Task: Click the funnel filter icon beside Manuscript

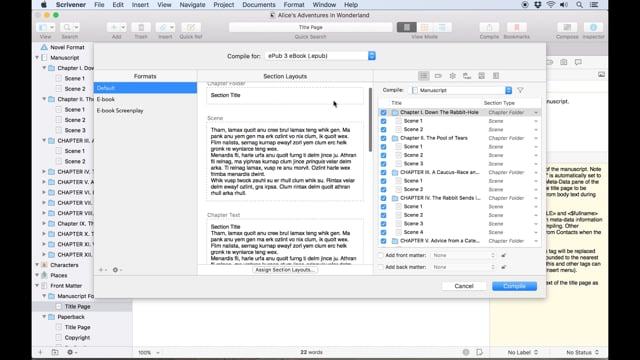Action: coord(520,90)
